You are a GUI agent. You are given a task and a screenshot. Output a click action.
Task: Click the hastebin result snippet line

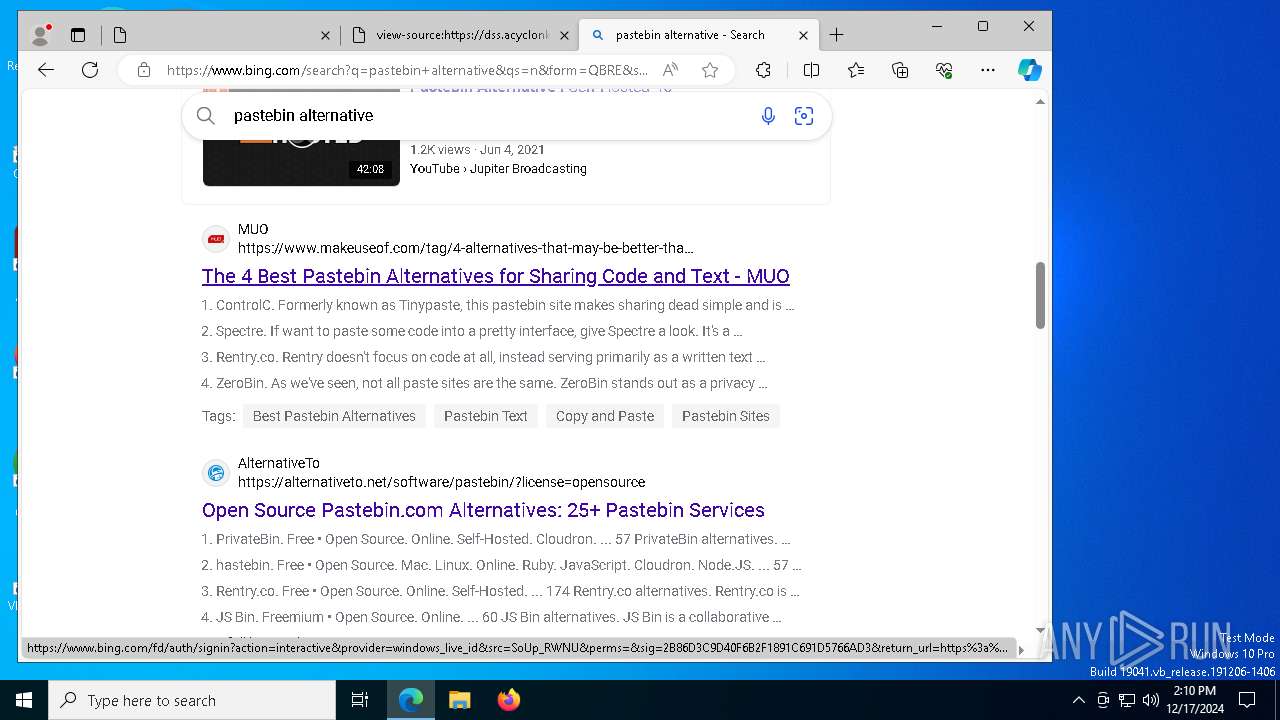[501, 565]
